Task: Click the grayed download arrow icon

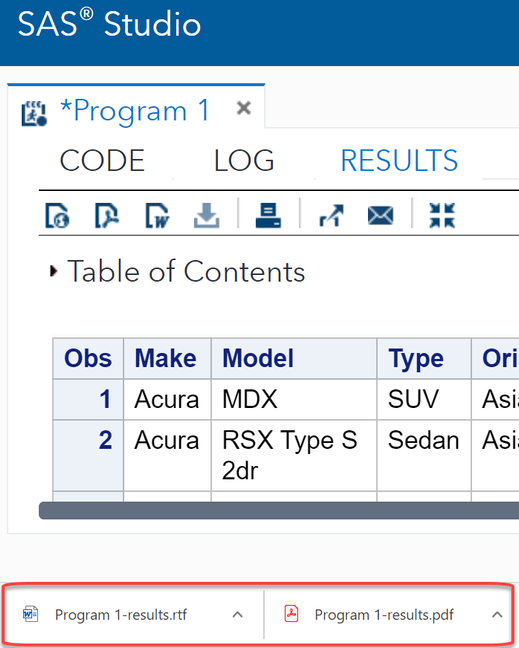Action: 207,215
